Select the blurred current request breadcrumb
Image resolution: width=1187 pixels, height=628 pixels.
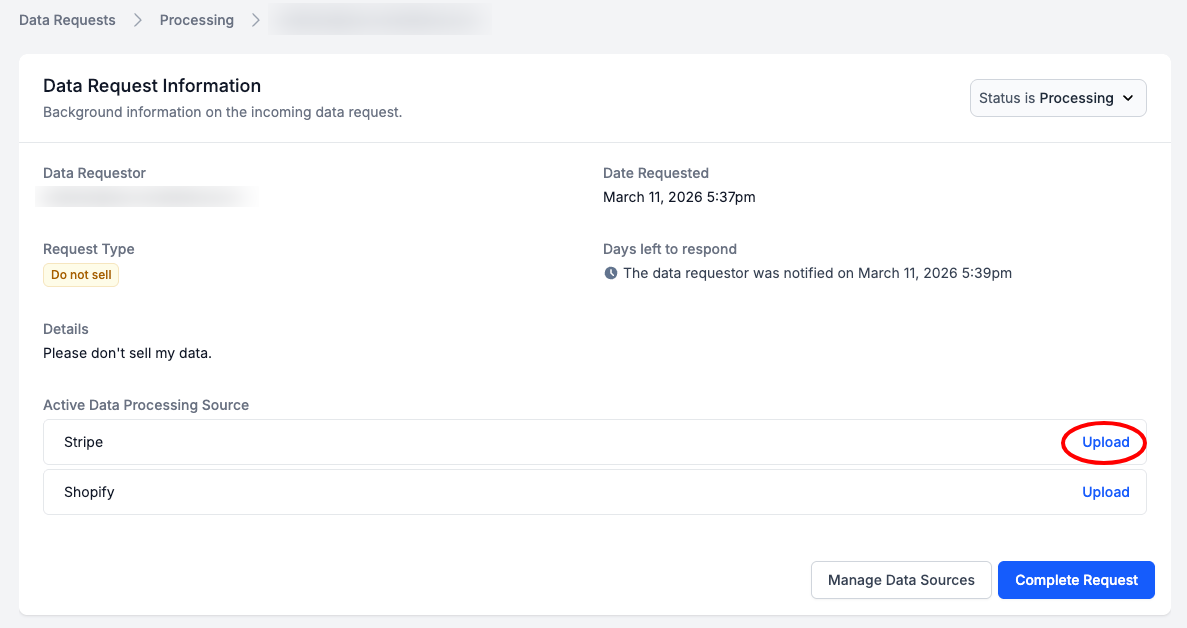380,20
